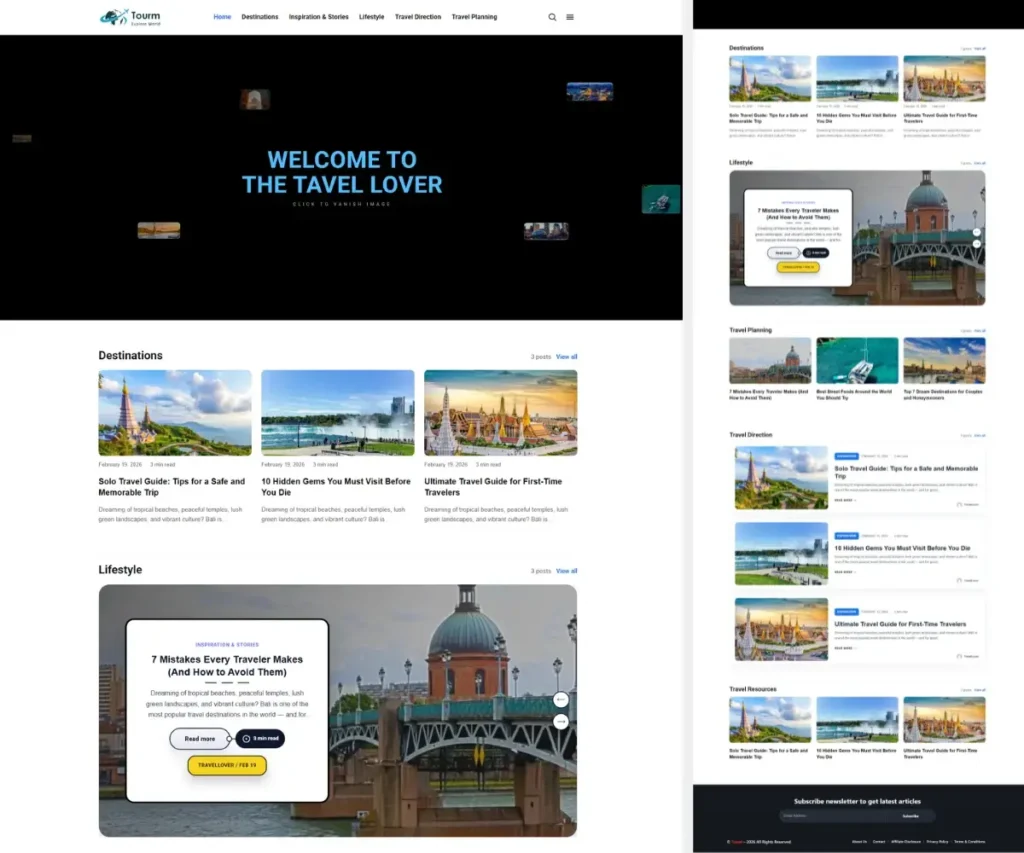
Task: Click the Tourm airplane logo
Action: (x=115, y=17)
